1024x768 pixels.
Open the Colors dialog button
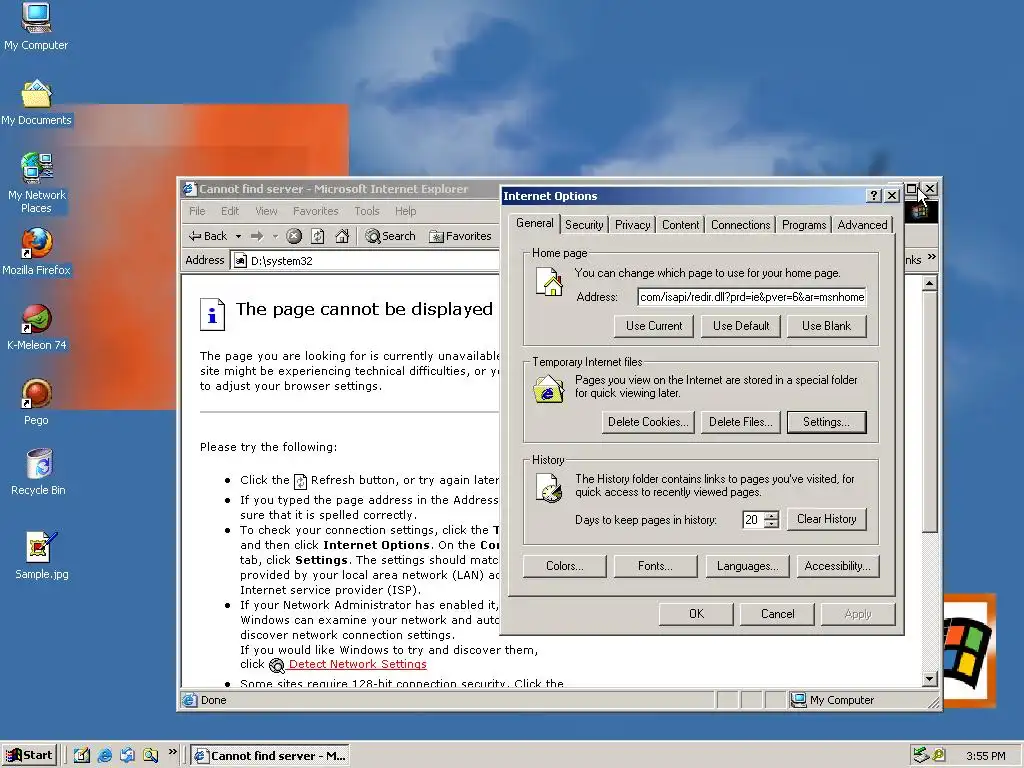coord(565,566)
